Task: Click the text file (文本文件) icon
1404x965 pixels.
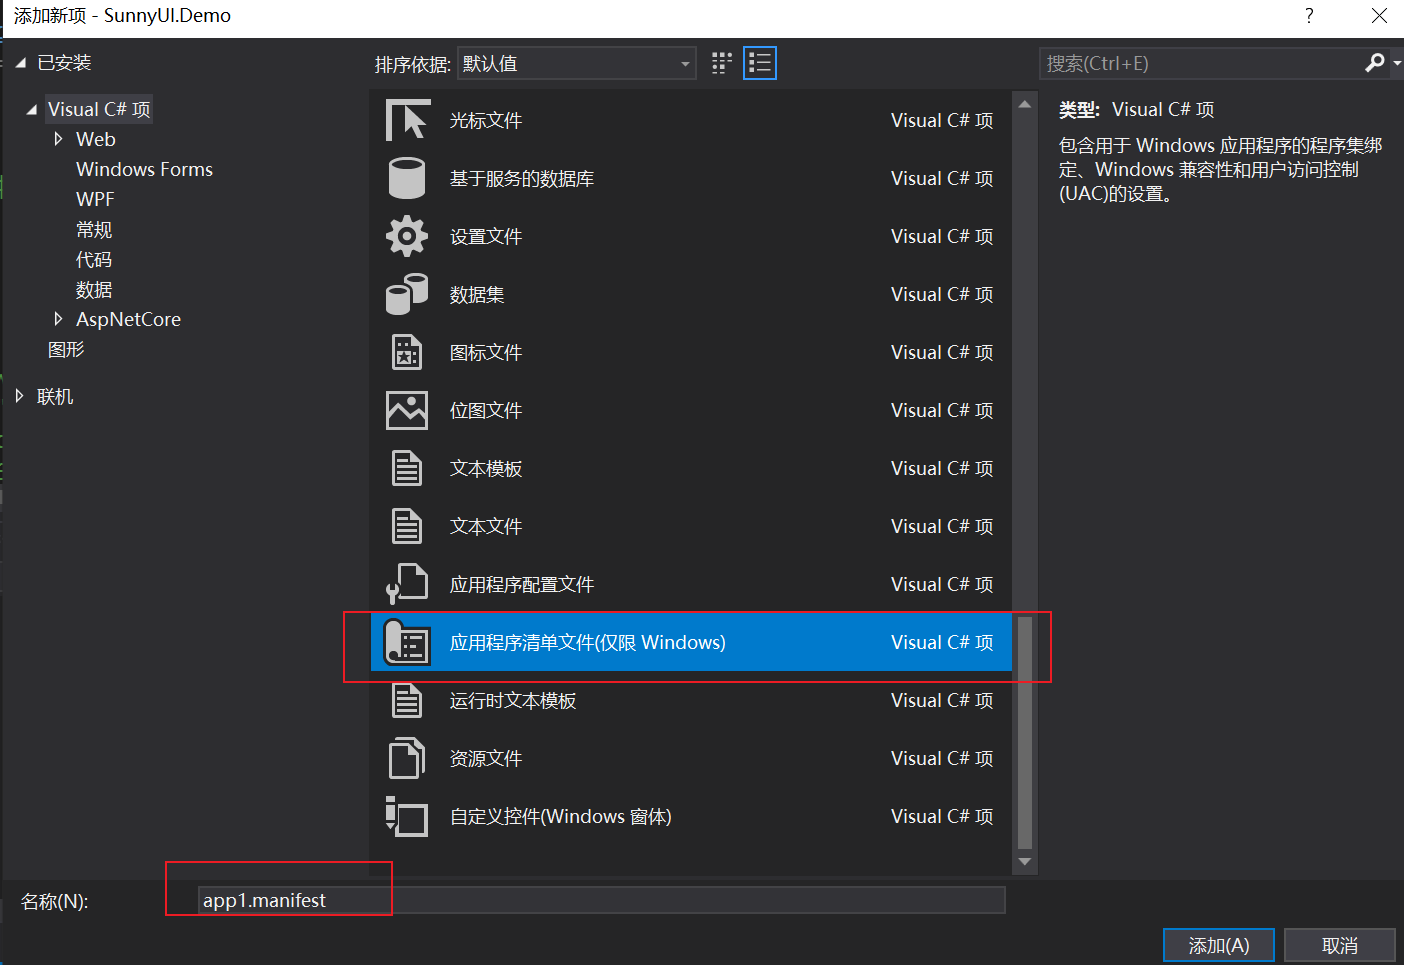Action: coord(407,526)
